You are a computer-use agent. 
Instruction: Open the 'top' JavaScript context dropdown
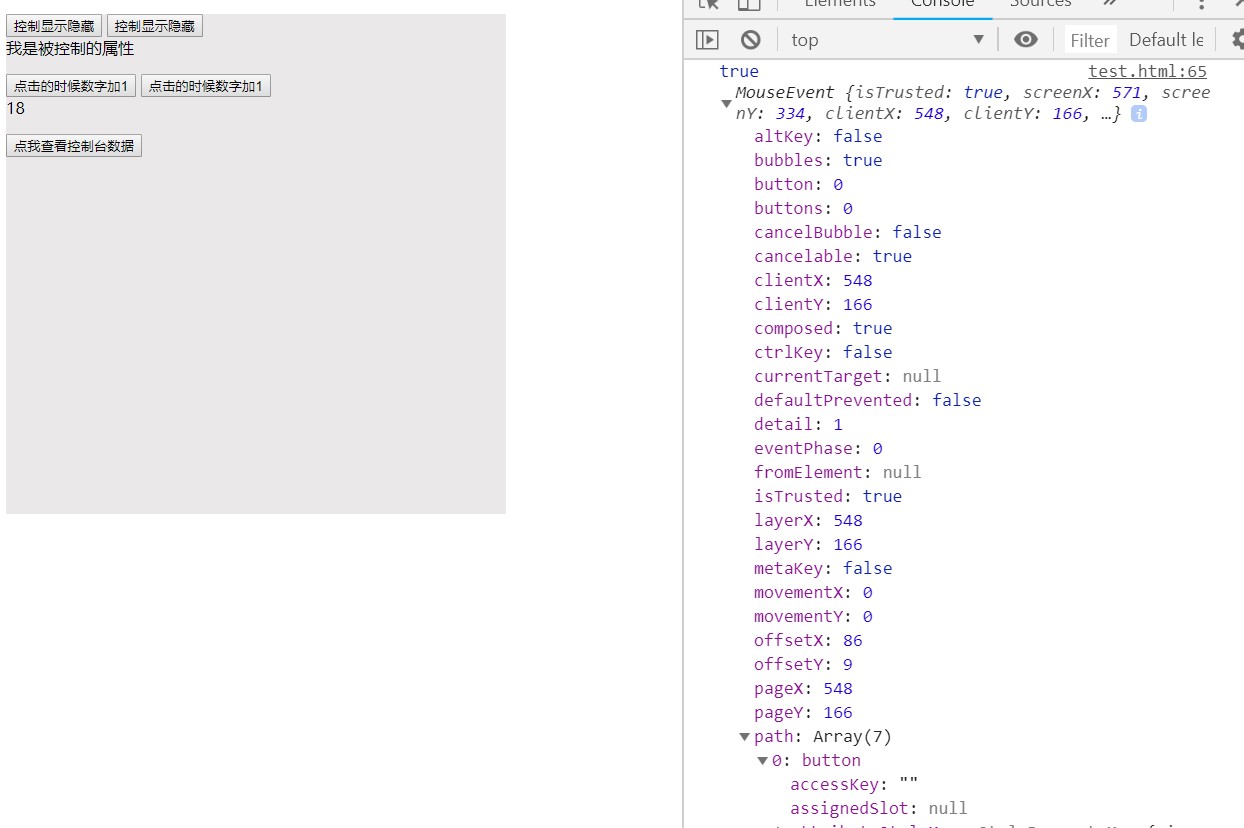coord(887,40)
